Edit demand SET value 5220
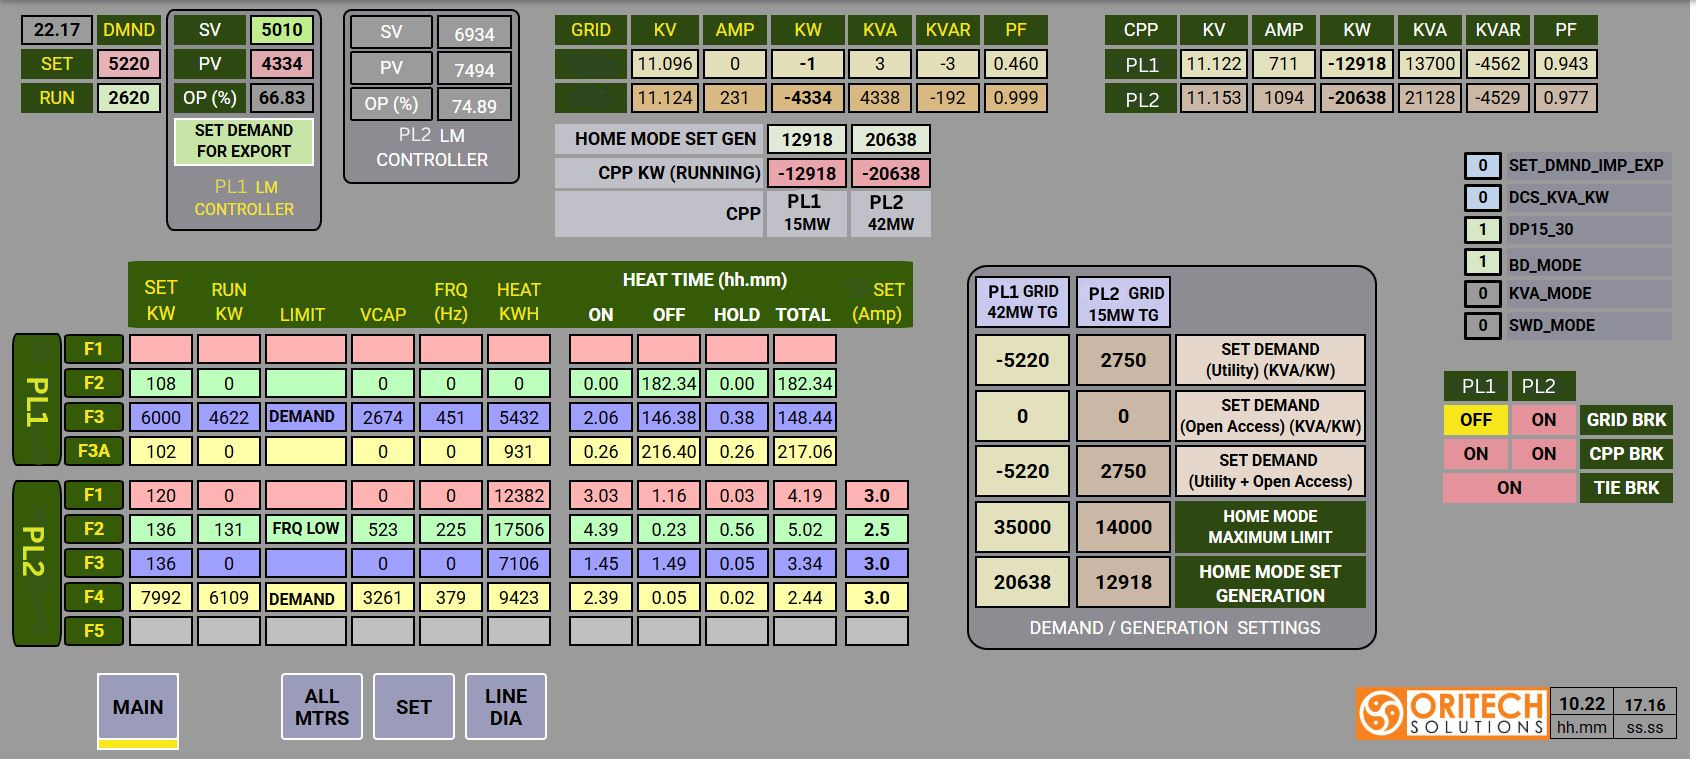Screen dimensions: 1696x761 (129, 64)
